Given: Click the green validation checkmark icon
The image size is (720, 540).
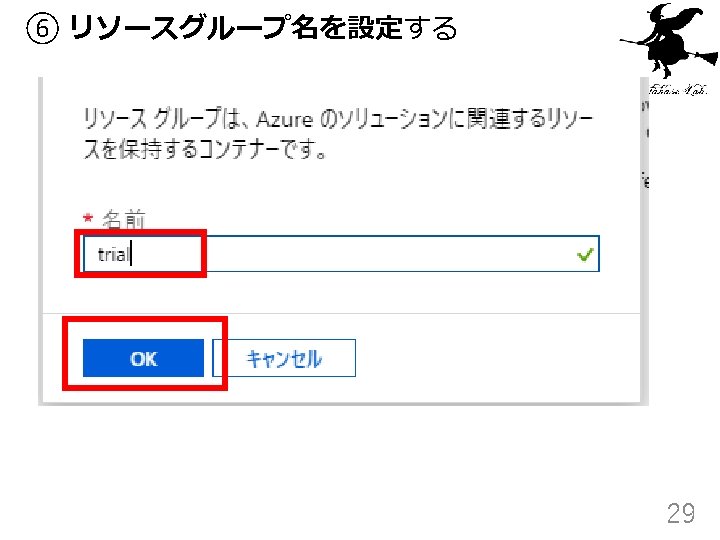Looking at the screenshot, I should click(586, 255).
